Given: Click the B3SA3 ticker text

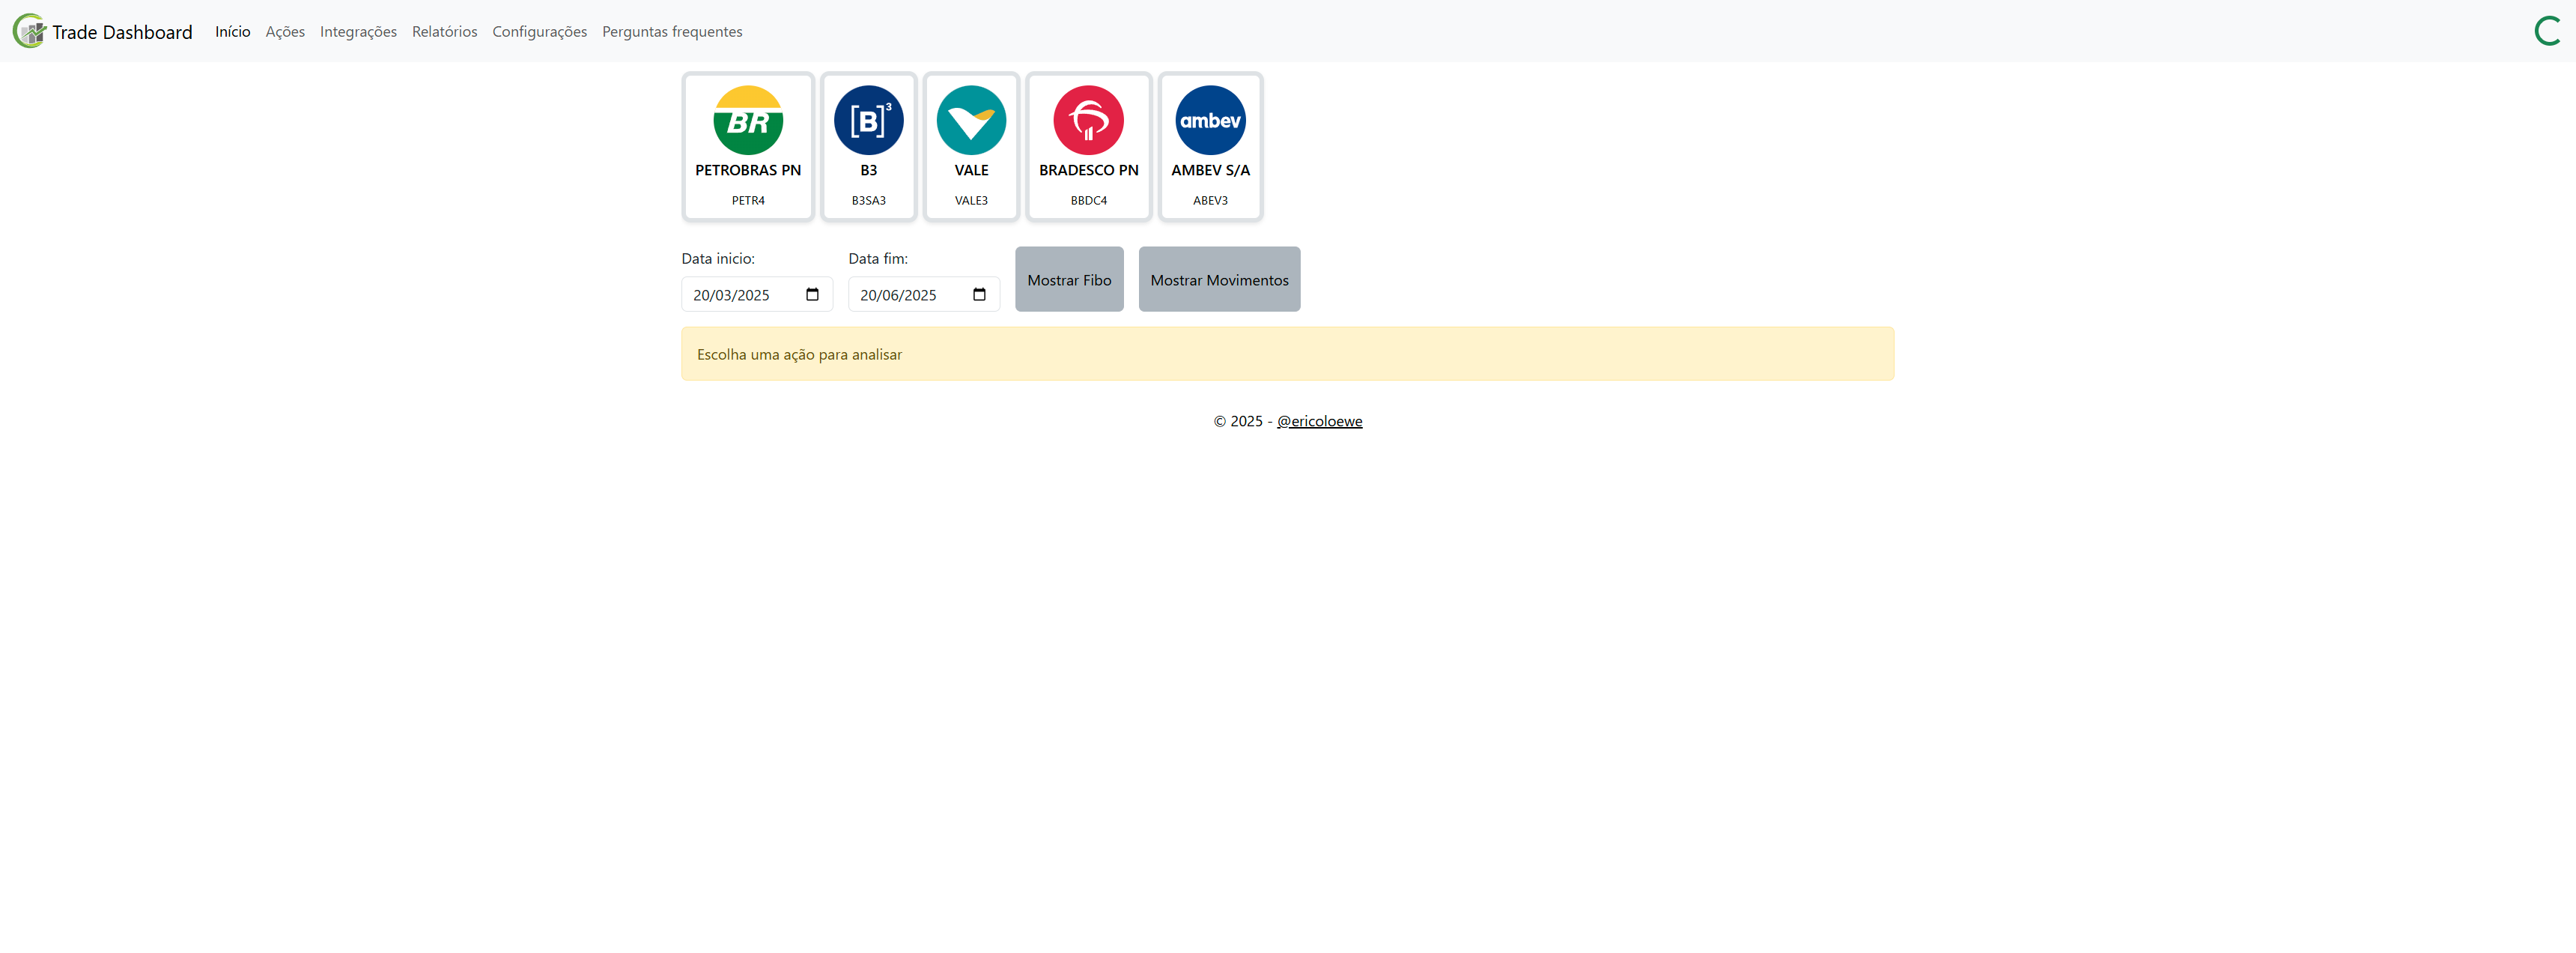Looking at the screenshot, I should [868, 200].
